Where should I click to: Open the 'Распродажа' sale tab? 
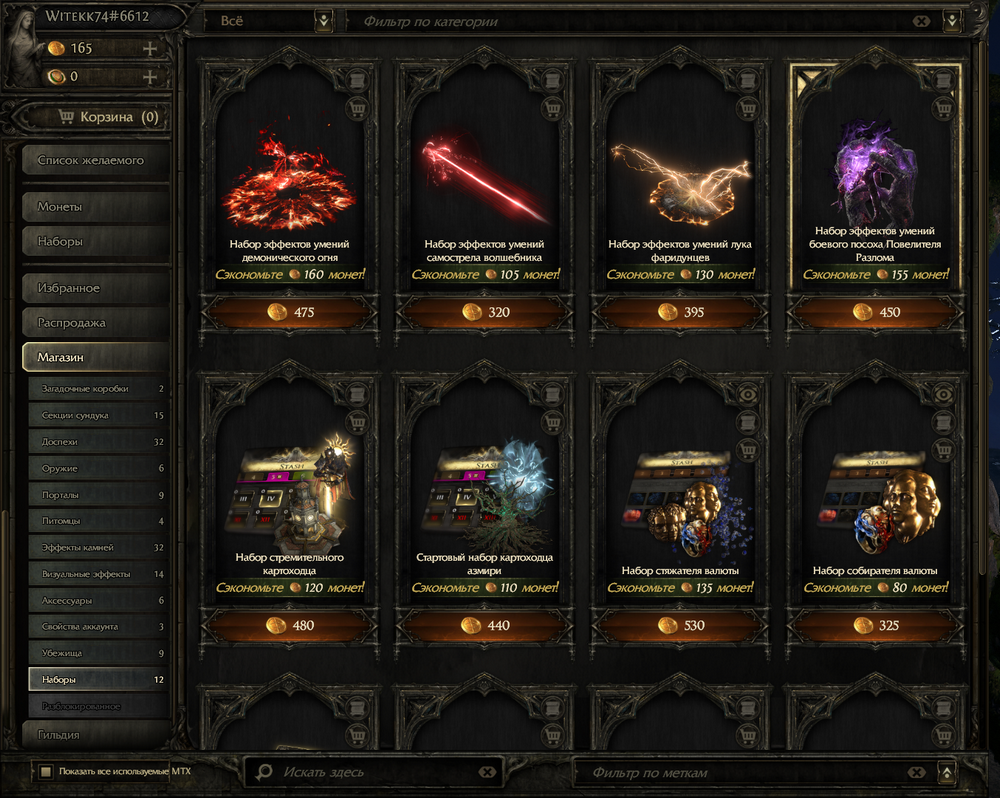pyautogui.click(x=96, y=323)
